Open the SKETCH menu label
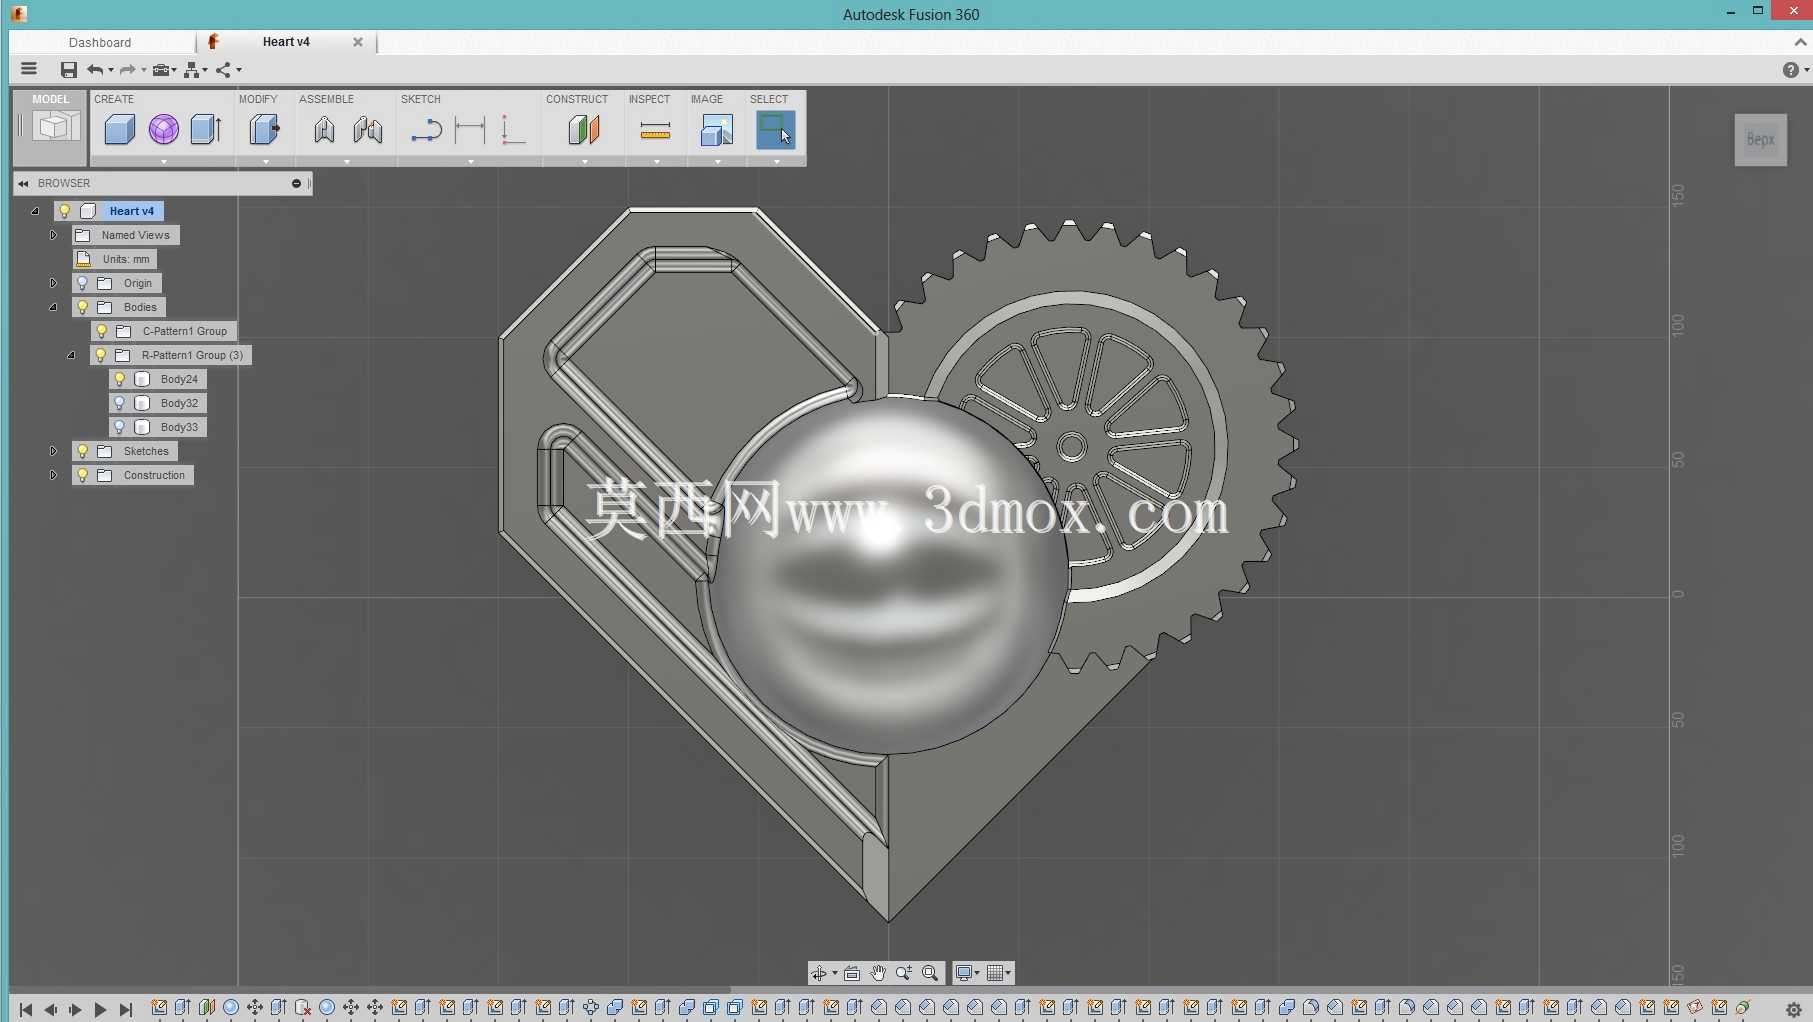The height and width of the screenshot is (1022, 1813). (x=421, y=99)
